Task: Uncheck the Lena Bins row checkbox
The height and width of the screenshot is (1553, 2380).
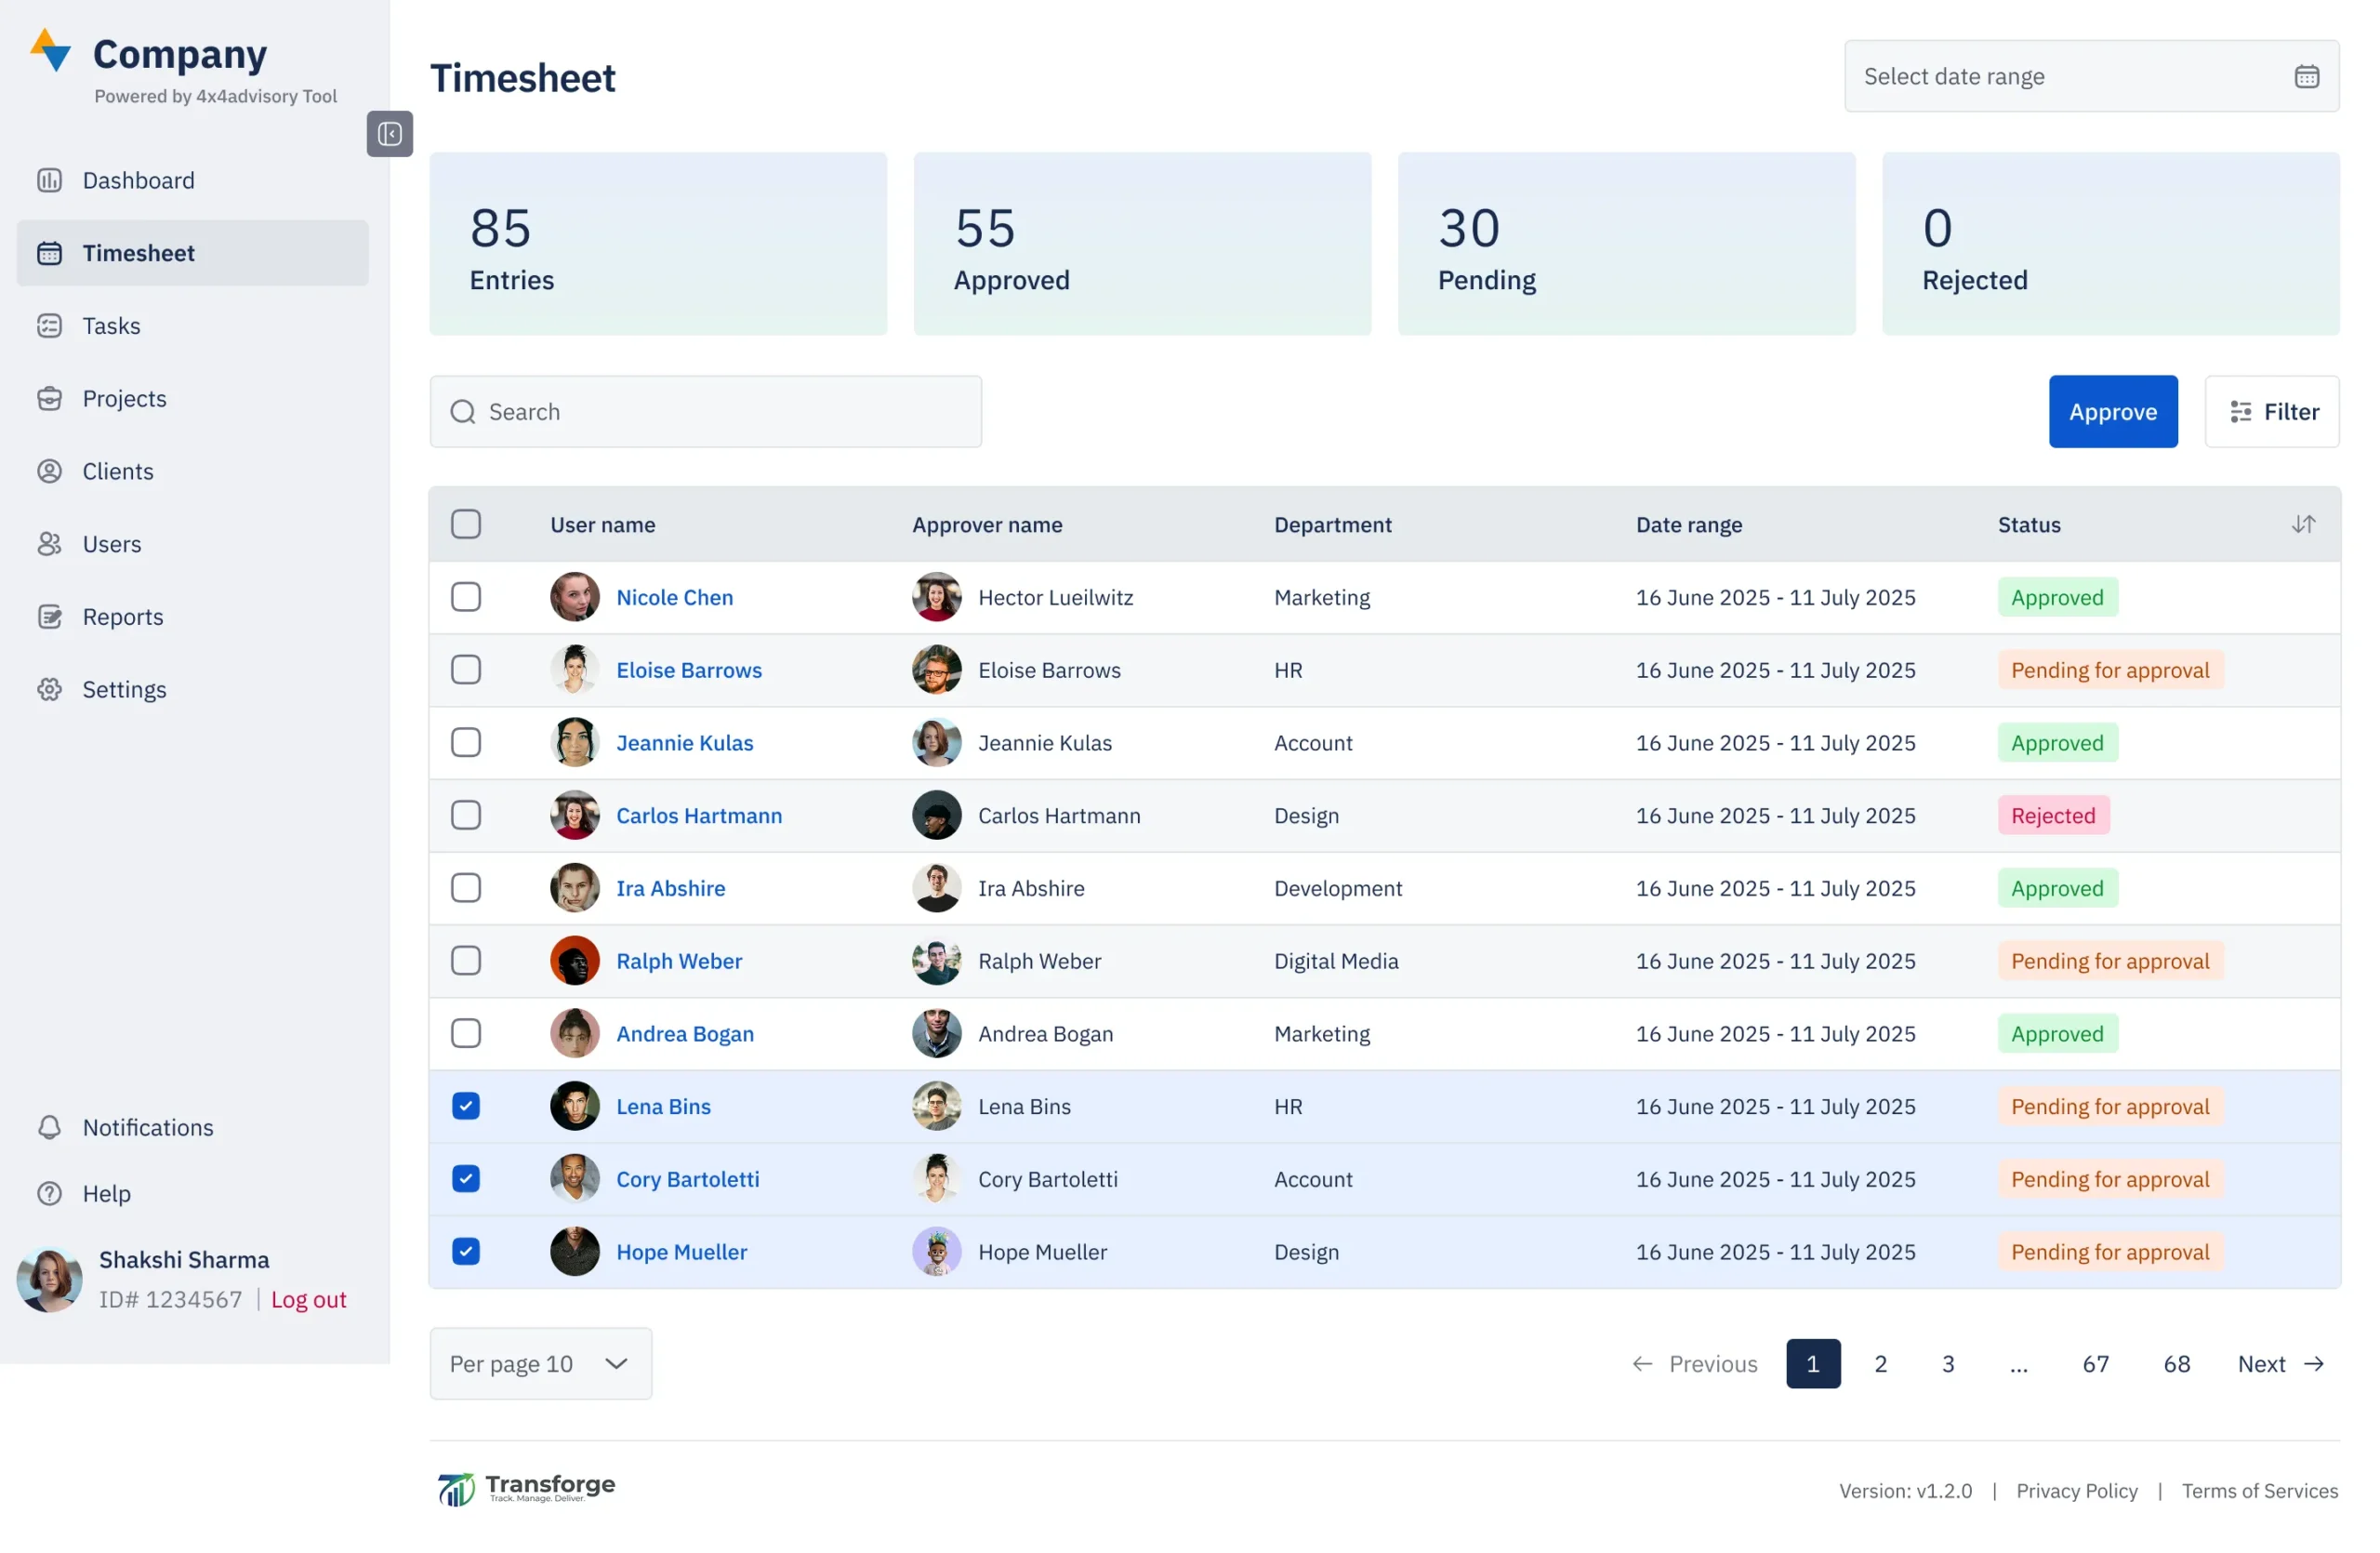Action: (466, 1107)
